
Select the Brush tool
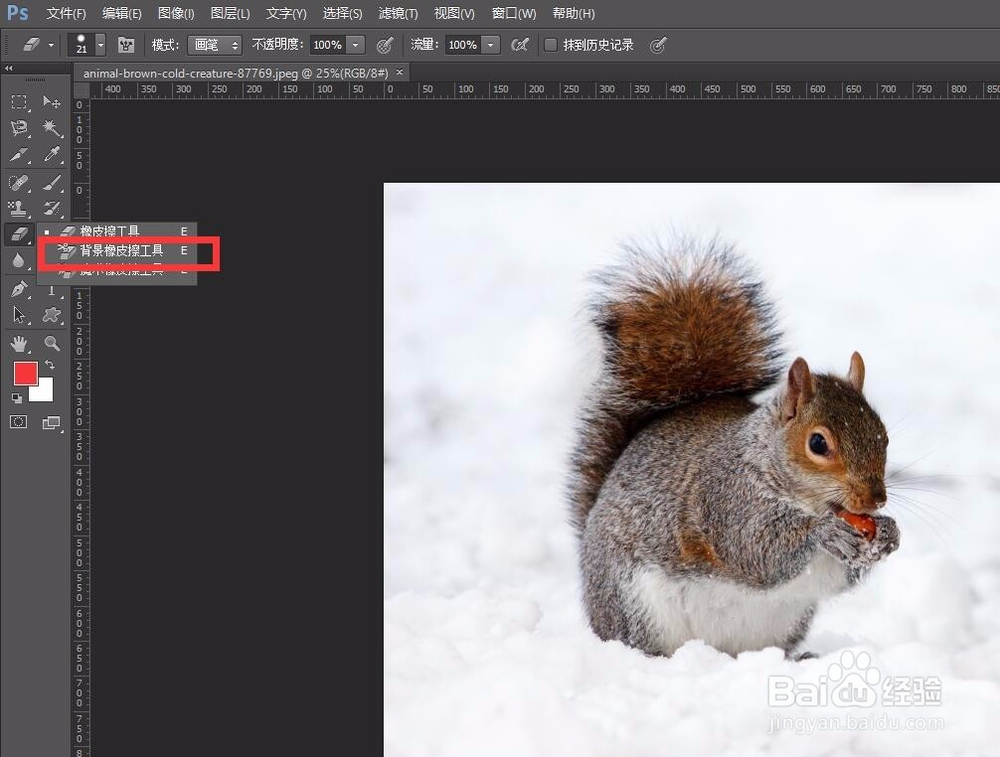[51, 183]
